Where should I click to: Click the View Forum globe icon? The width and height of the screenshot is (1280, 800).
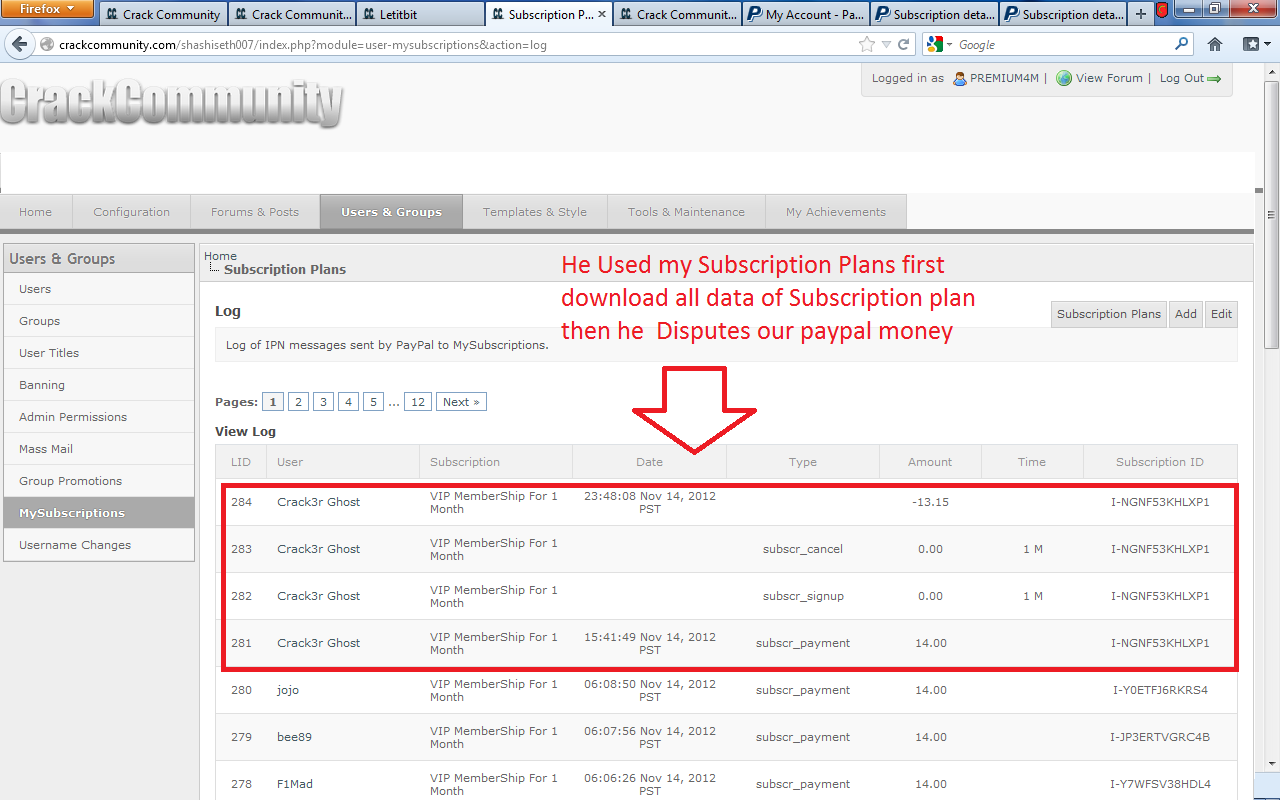1064,78
